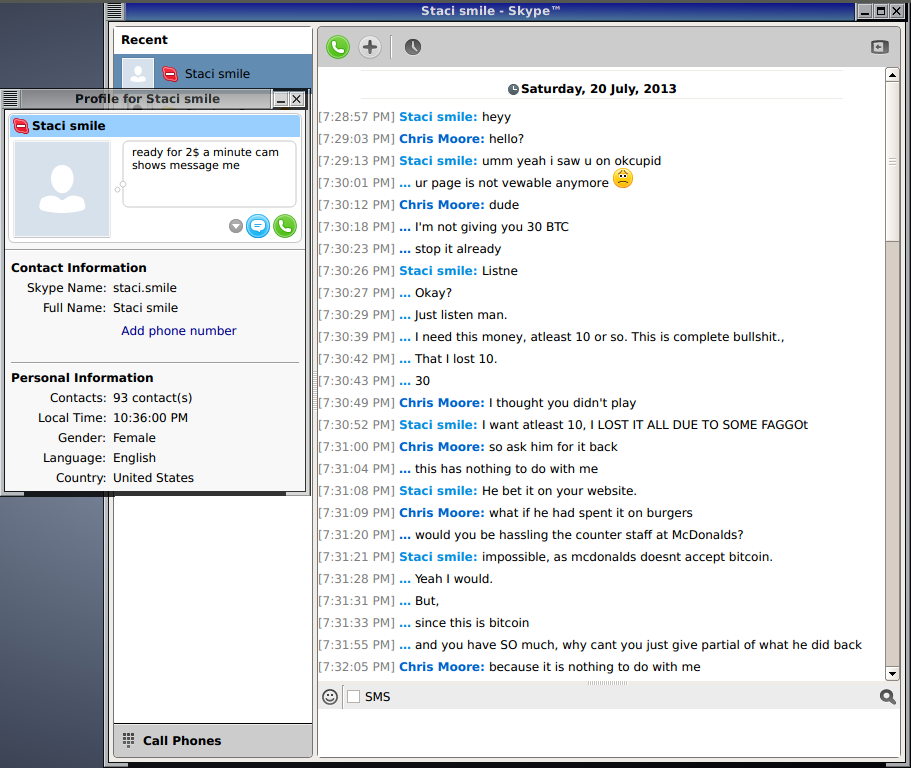Click the clock icon beside the Saturday date

click(513, 89)
